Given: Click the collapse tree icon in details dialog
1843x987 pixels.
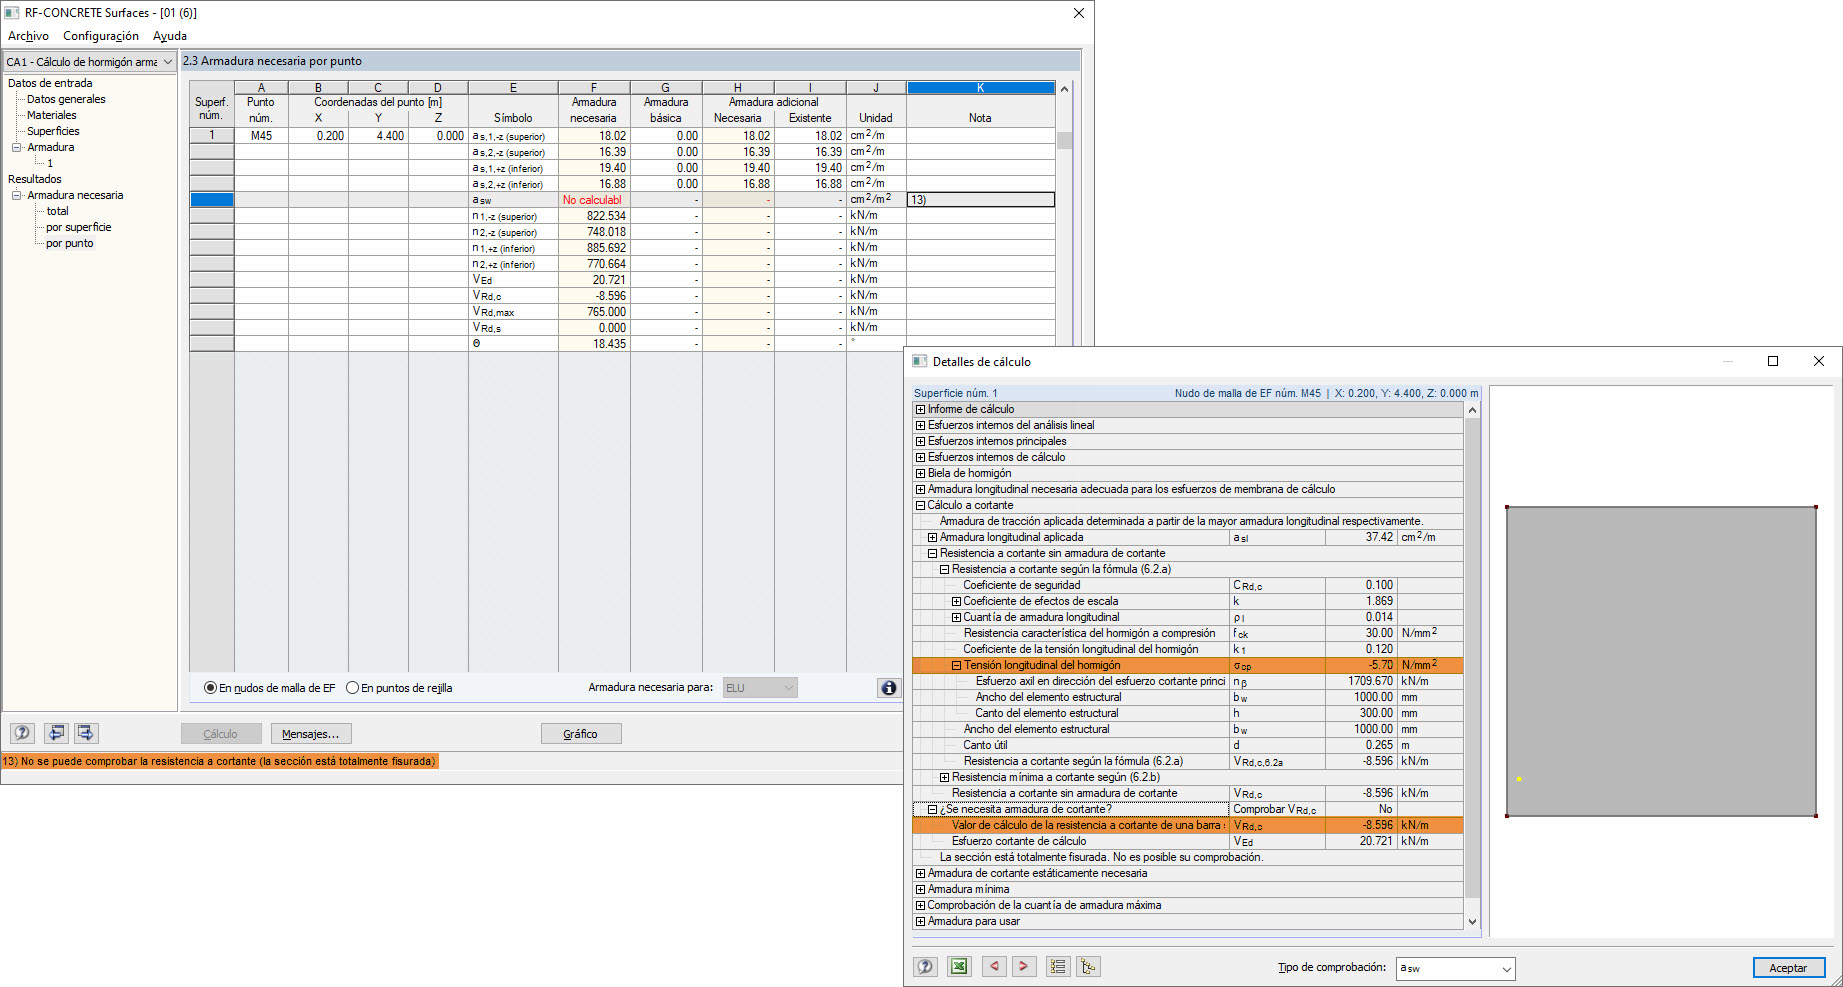Looking at the screenshot, I should pos(1088,967).
